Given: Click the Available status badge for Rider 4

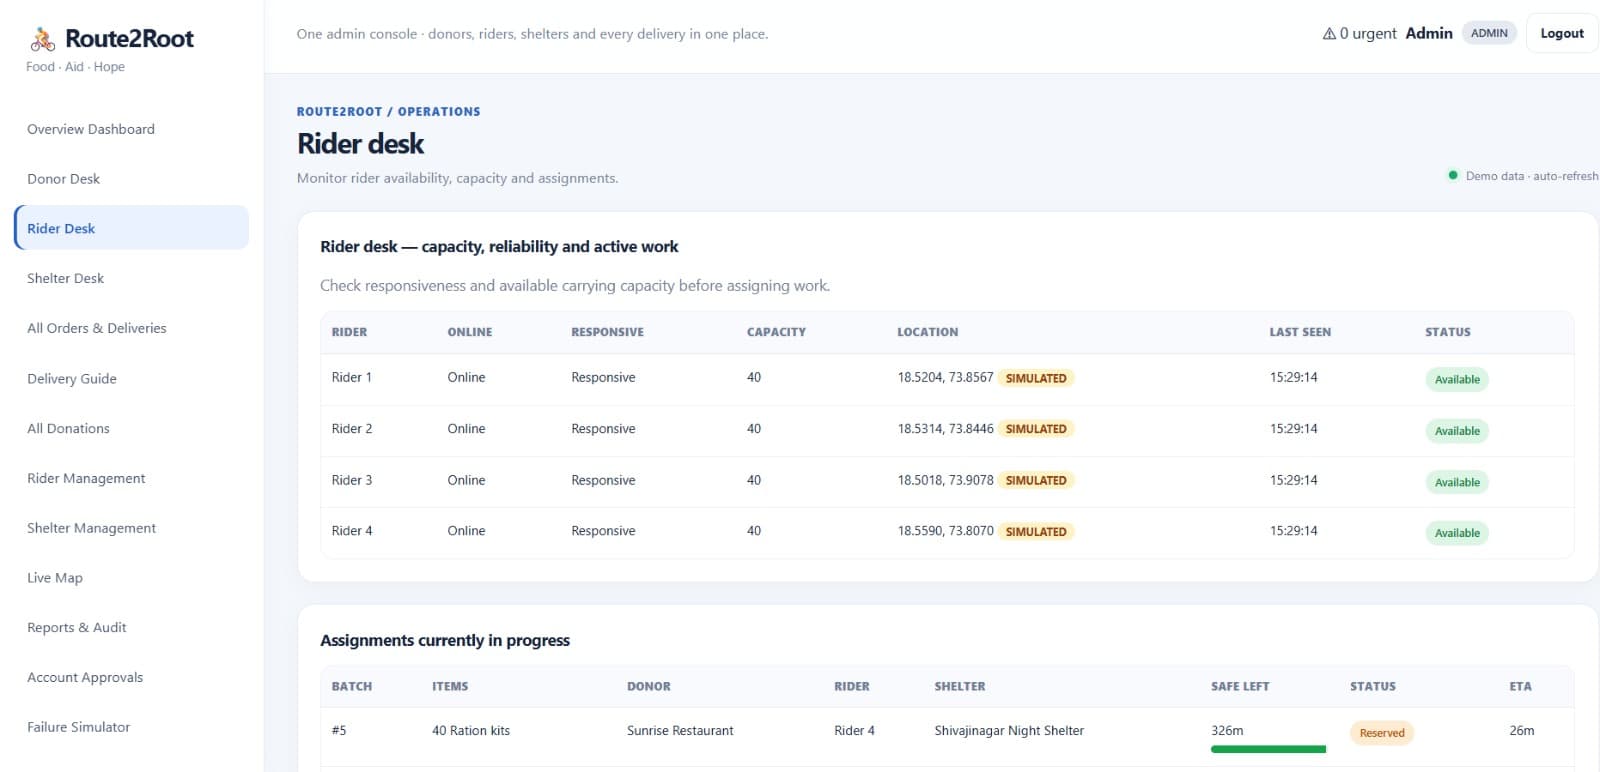Looking at the screenshot, I should coord(1457,533).
